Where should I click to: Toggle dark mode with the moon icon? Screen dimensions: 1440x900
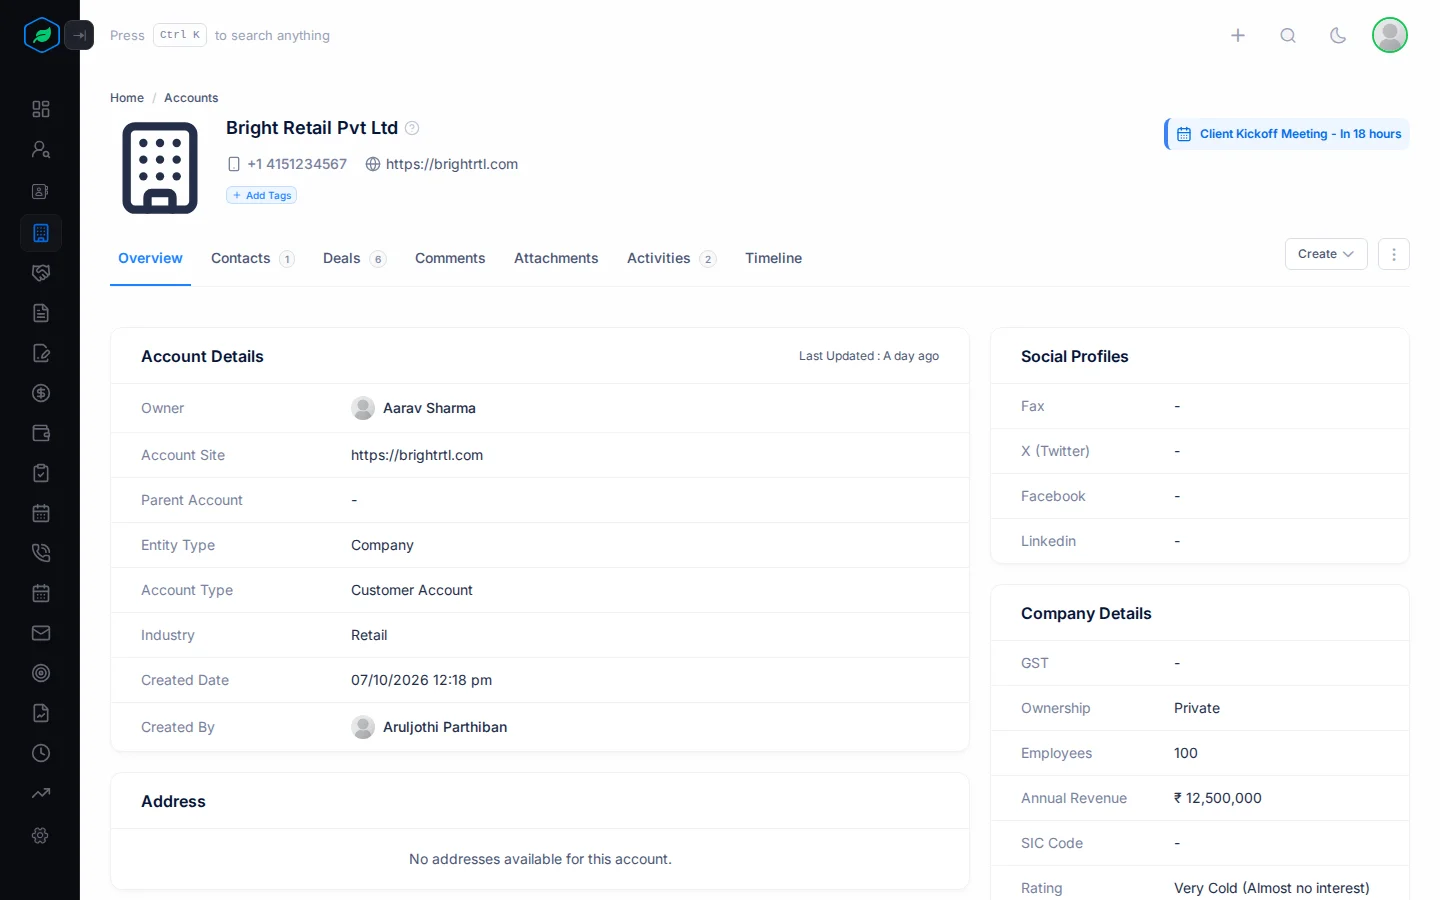click(1338, 35)
